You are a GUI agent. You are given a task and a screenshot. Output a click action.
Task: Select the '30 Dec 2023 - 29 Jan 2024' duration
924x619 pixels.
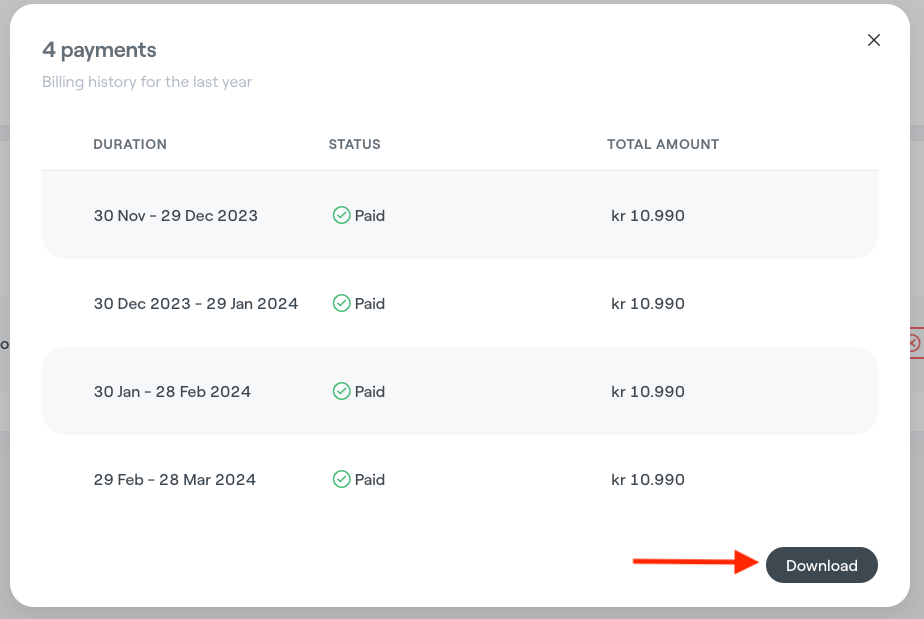pos(196,304)
